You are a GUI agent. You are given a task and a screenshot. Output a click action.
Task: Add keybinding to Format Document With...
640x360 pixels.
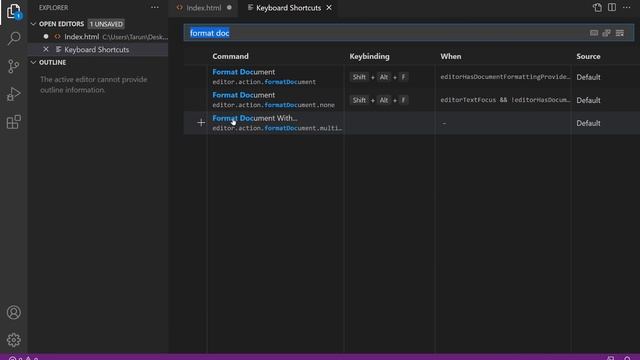[x=201, y=122]
